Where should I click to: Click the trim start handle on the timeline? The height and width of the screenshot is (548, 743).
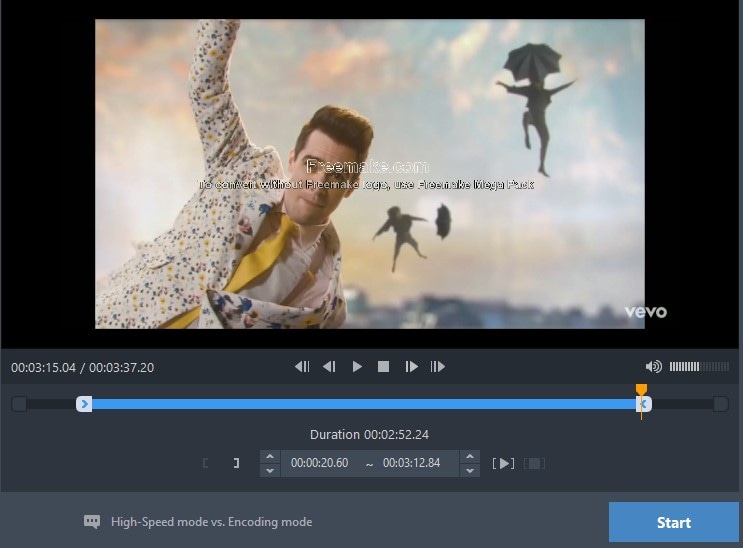coord(84,404)
